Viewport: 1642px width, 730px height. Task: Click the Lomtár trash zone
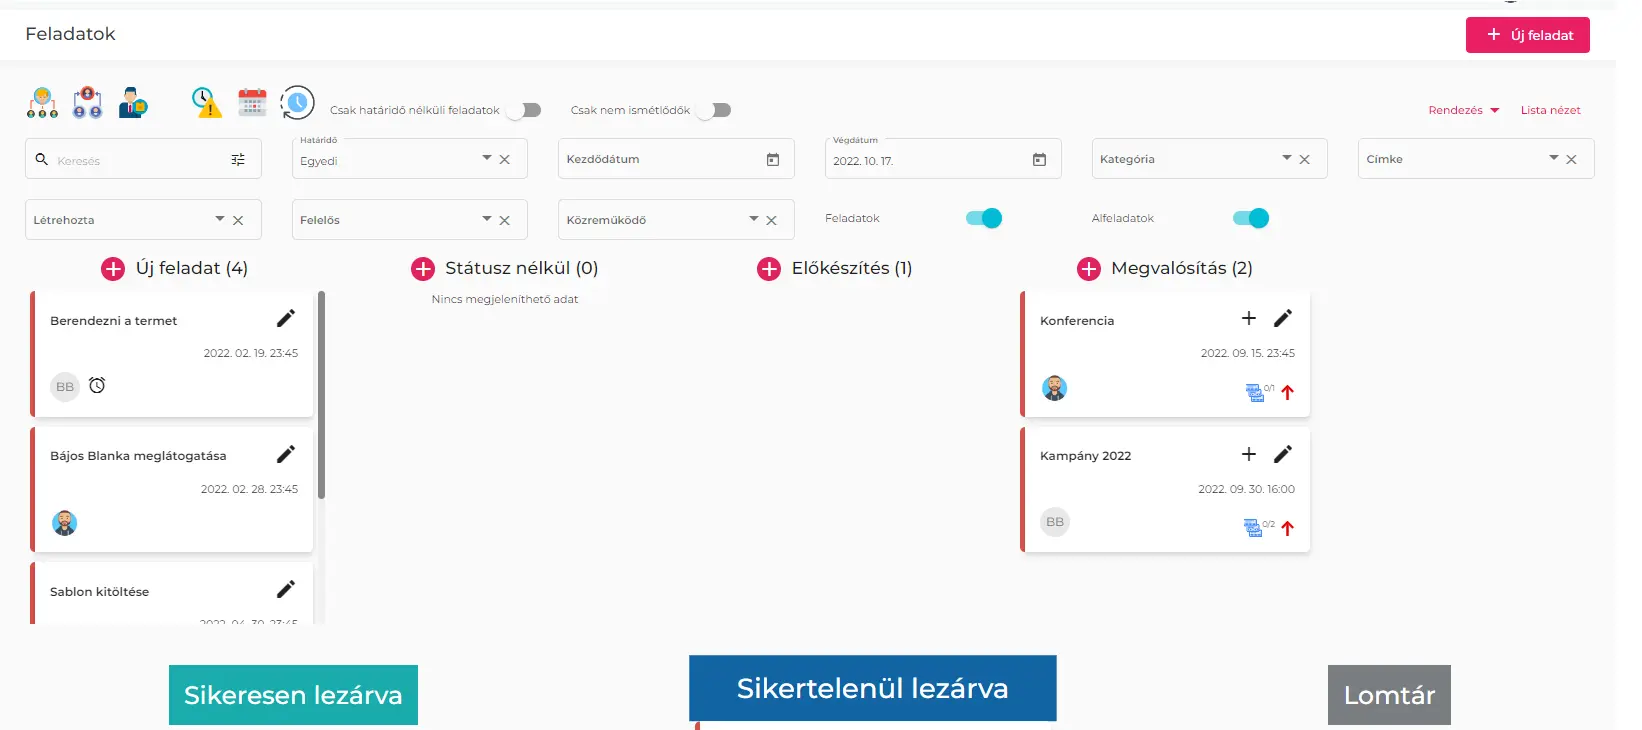click(1389, 695)
